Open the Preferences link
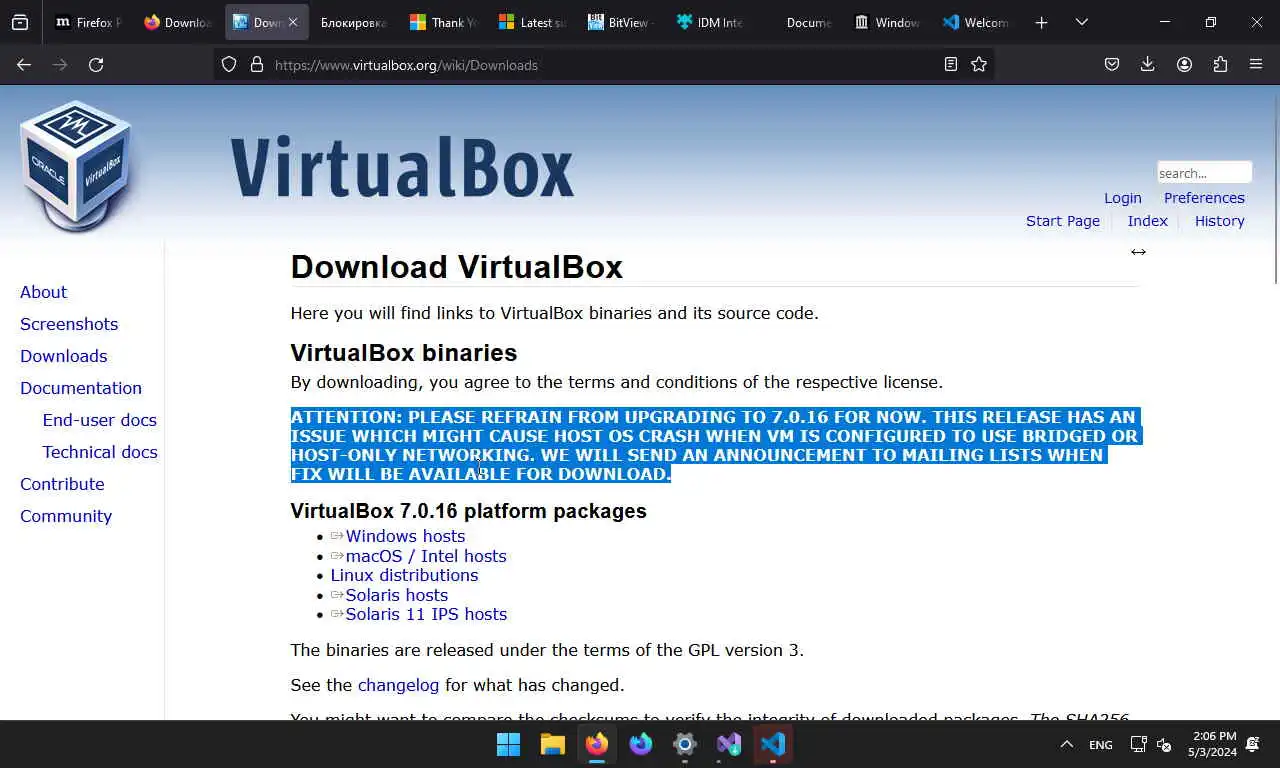 1204,198
